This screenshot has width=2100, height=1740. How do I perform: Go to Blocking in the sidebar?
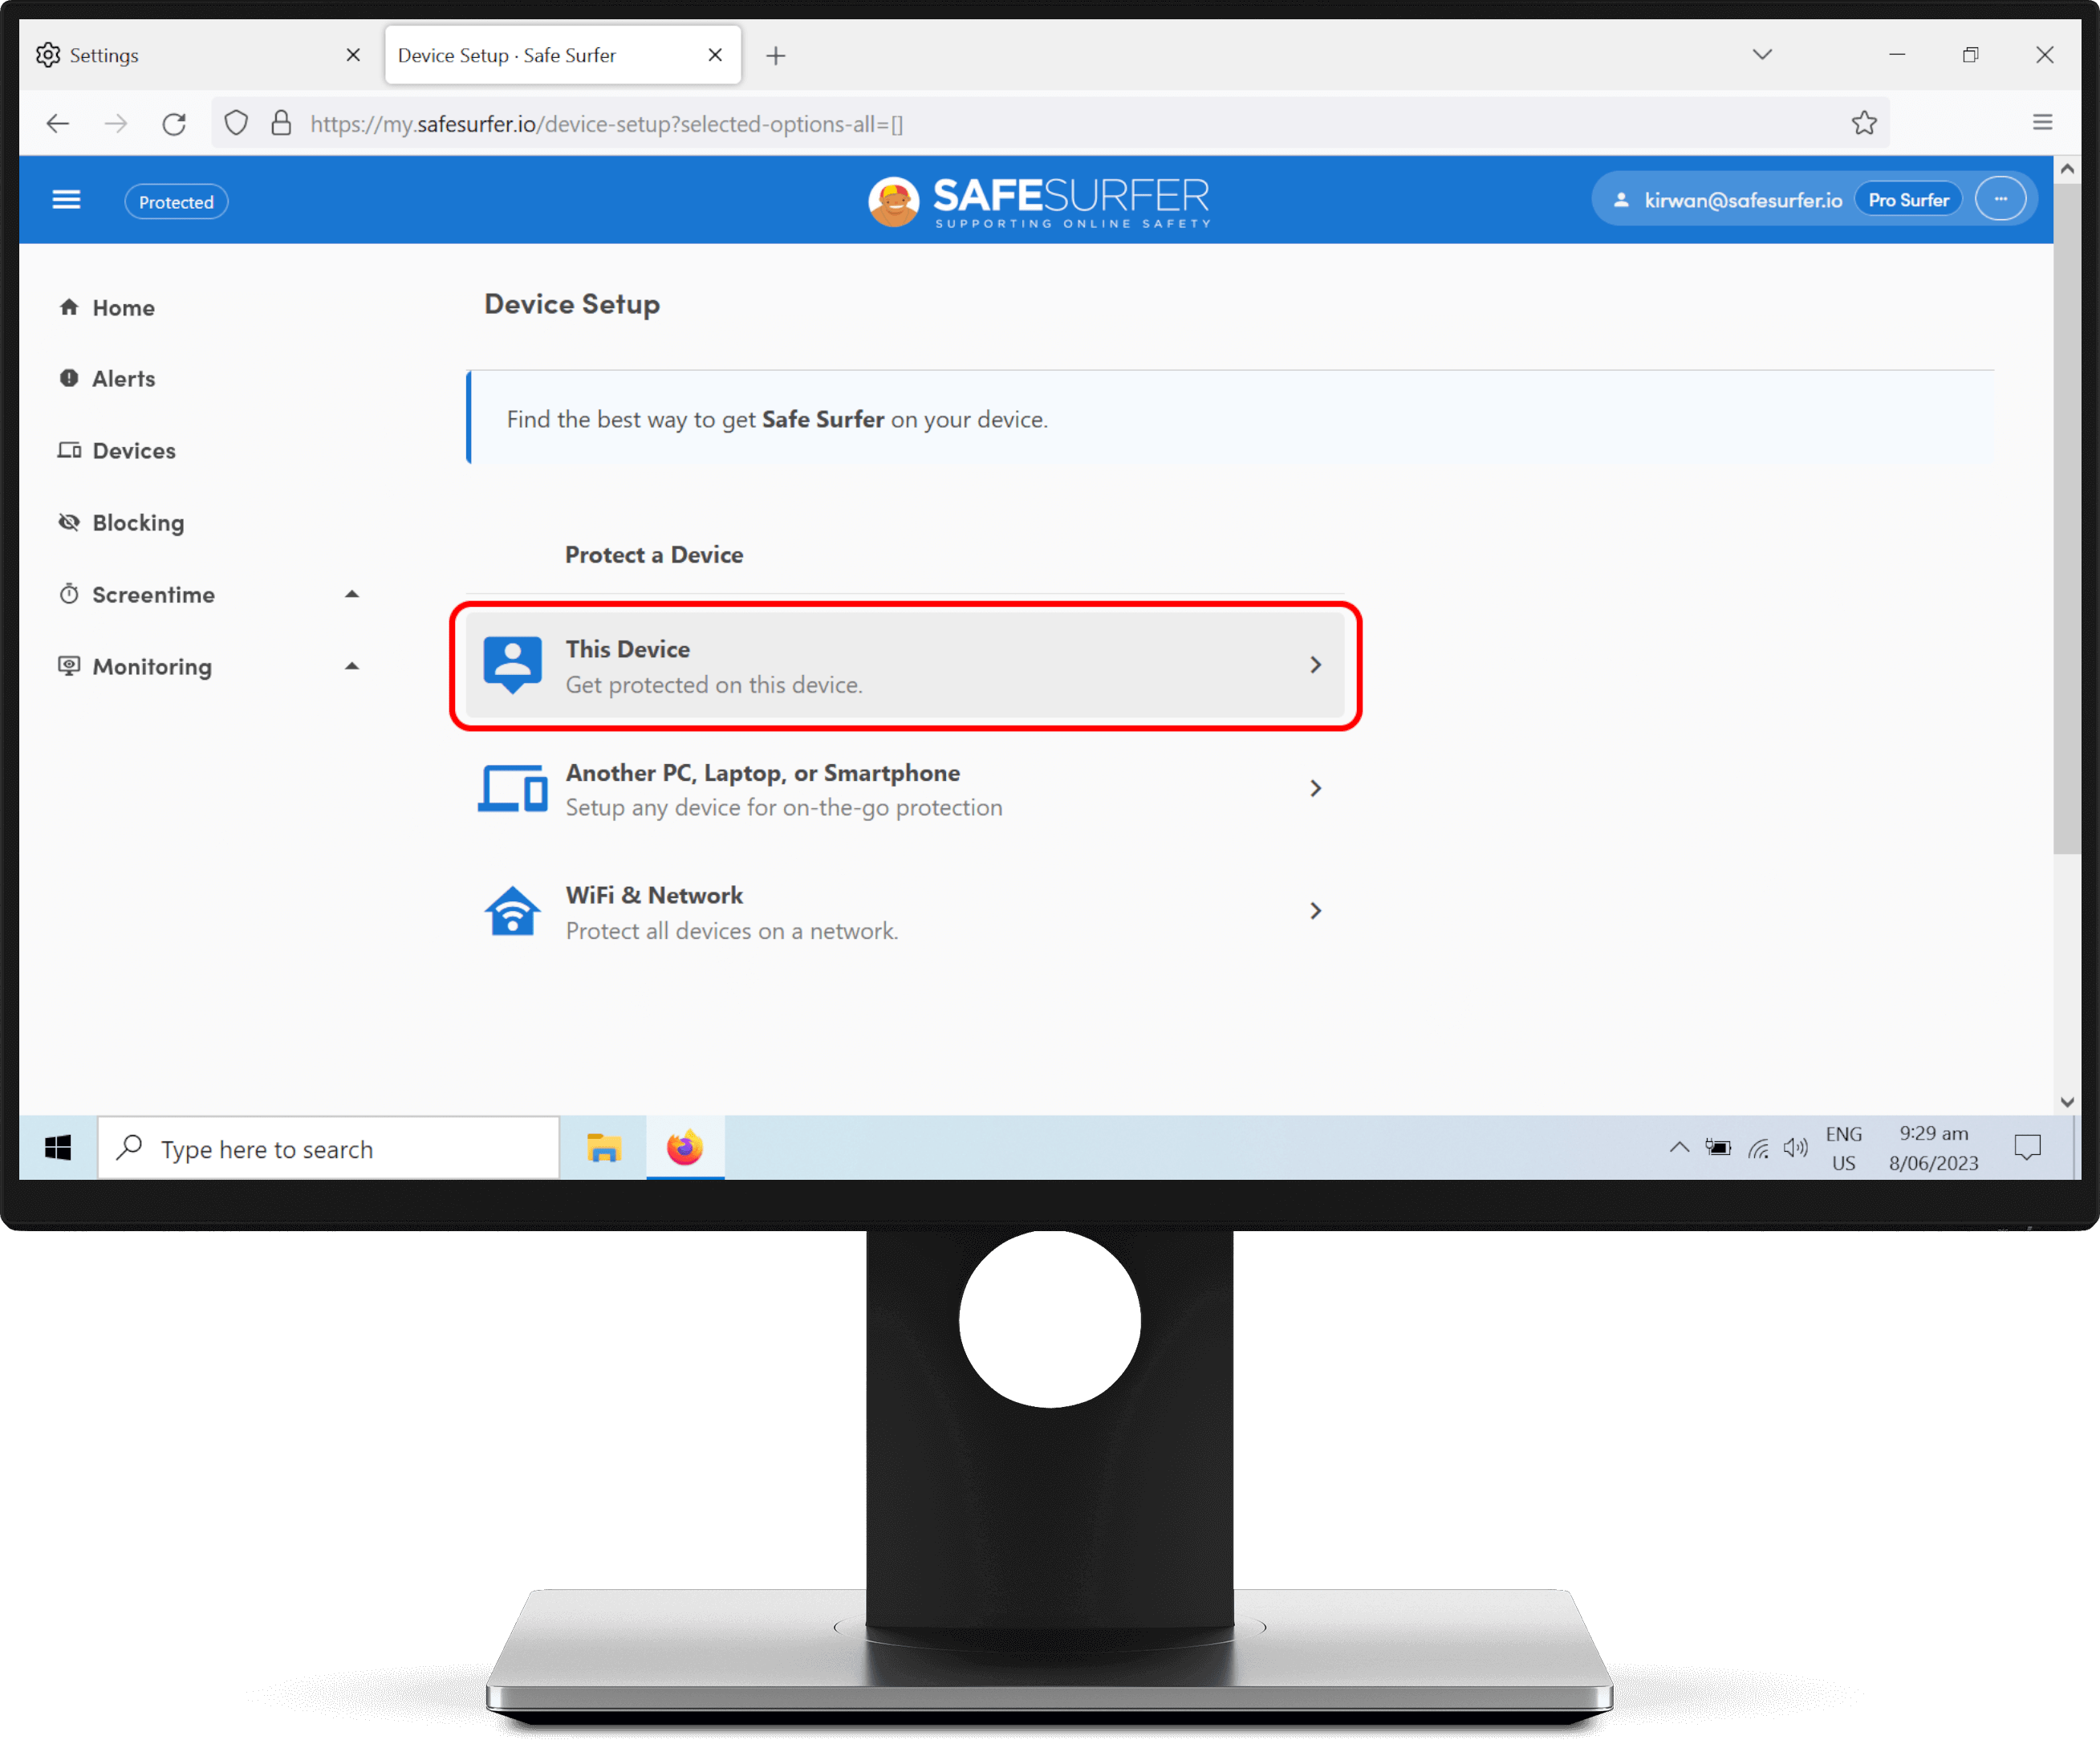(x=138, y=523)
